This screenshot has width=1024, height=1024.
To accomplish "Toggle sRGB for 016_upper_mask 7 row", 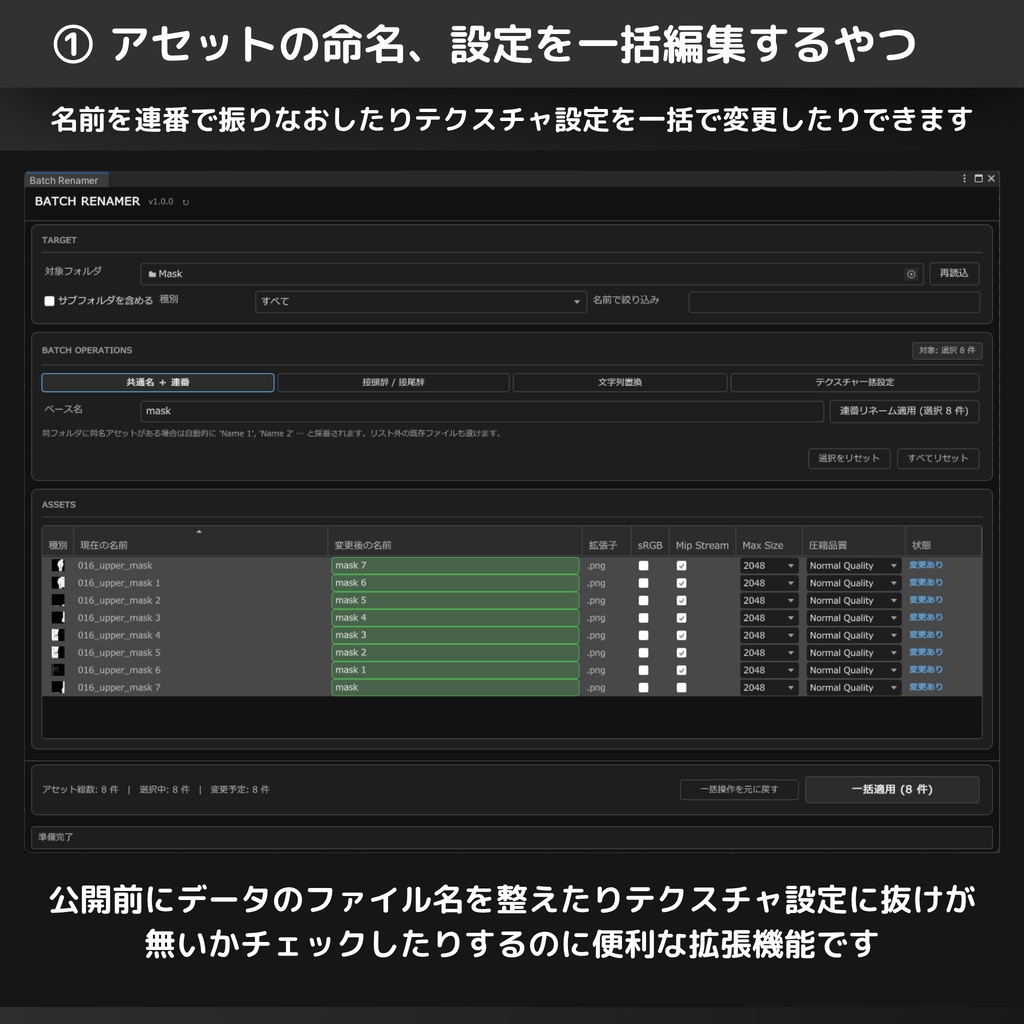I will 643,687.
